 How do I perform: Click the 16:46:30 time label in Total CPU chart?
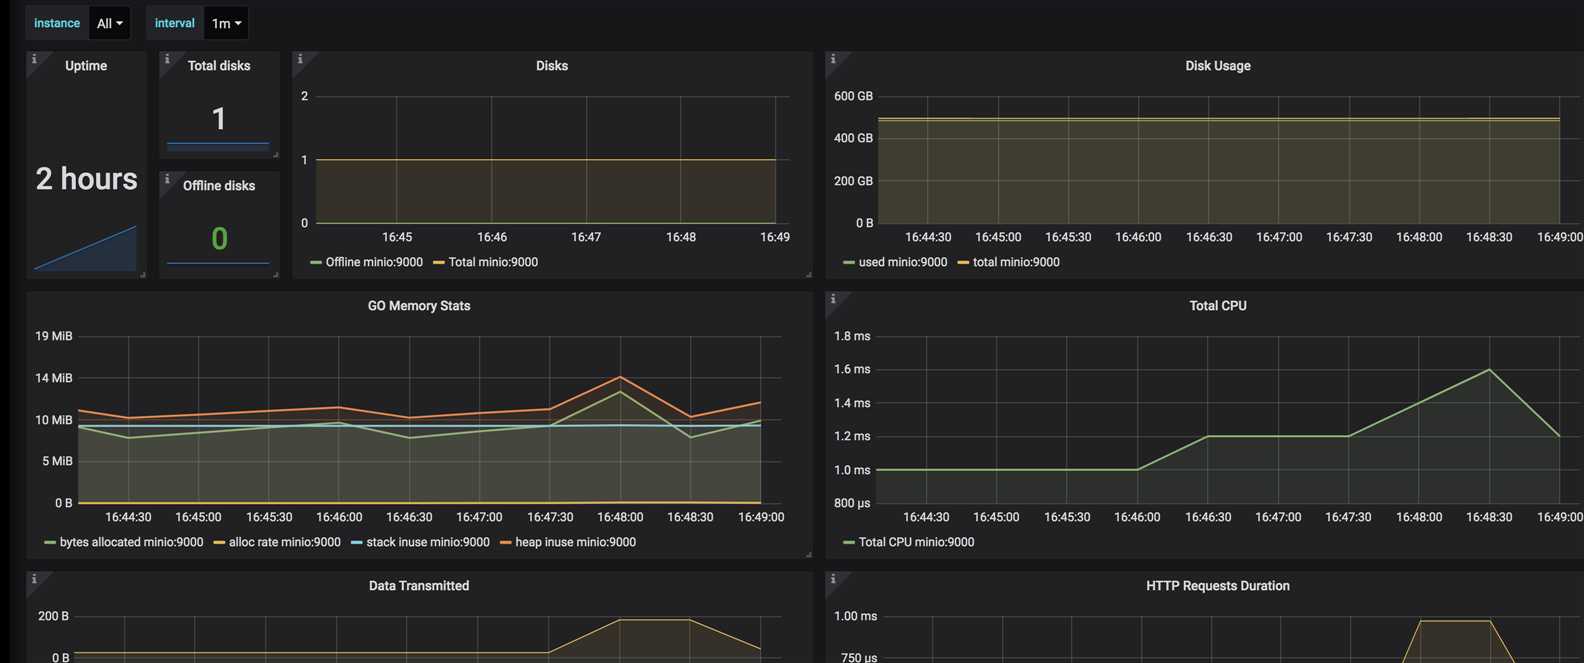(1208, 517)
